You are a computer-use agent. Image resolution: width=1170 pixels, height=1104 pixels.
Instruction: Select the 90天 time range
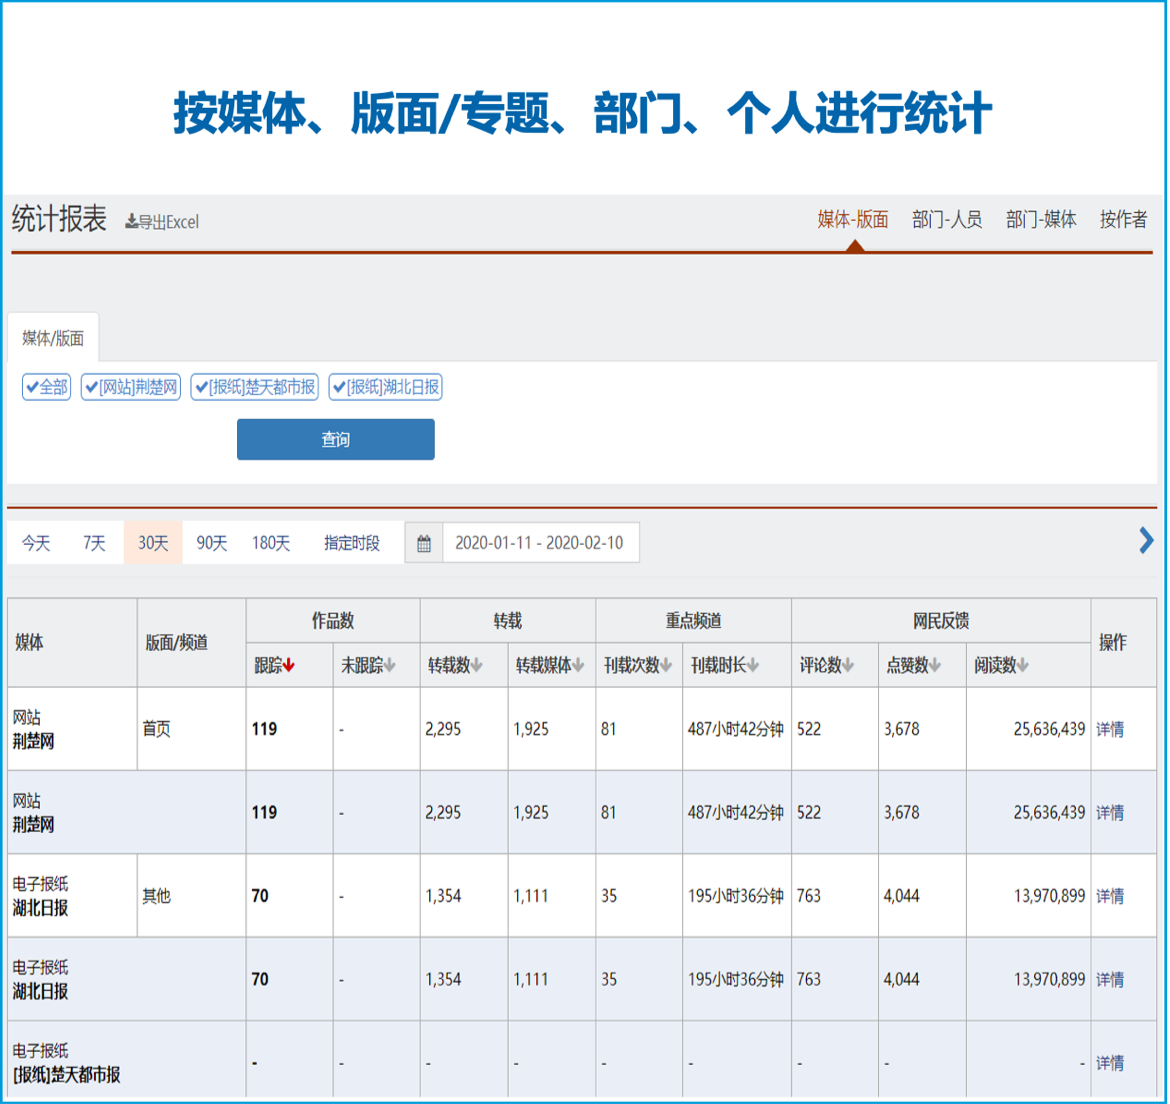tap(211, 543)
